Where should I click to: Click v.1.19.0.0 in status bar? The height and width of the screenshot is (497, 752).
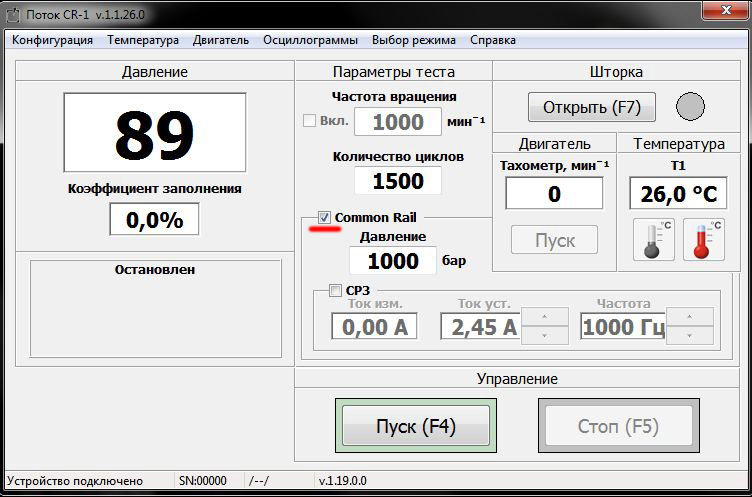[342, 481]
